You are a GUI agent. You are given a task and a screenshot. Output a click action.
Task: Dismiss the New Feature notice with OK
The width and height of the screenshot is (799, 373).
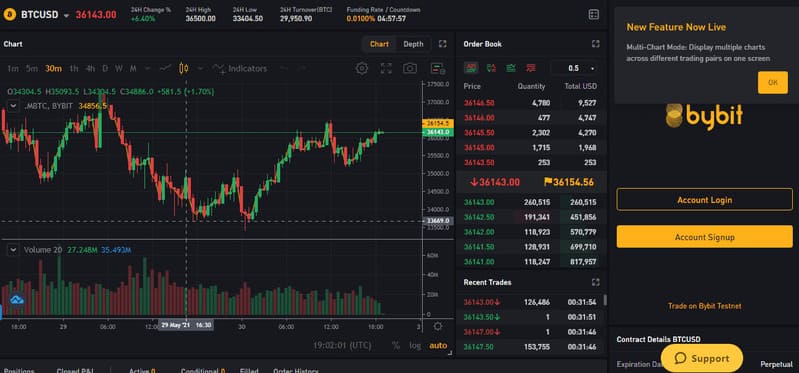point(773,83)
